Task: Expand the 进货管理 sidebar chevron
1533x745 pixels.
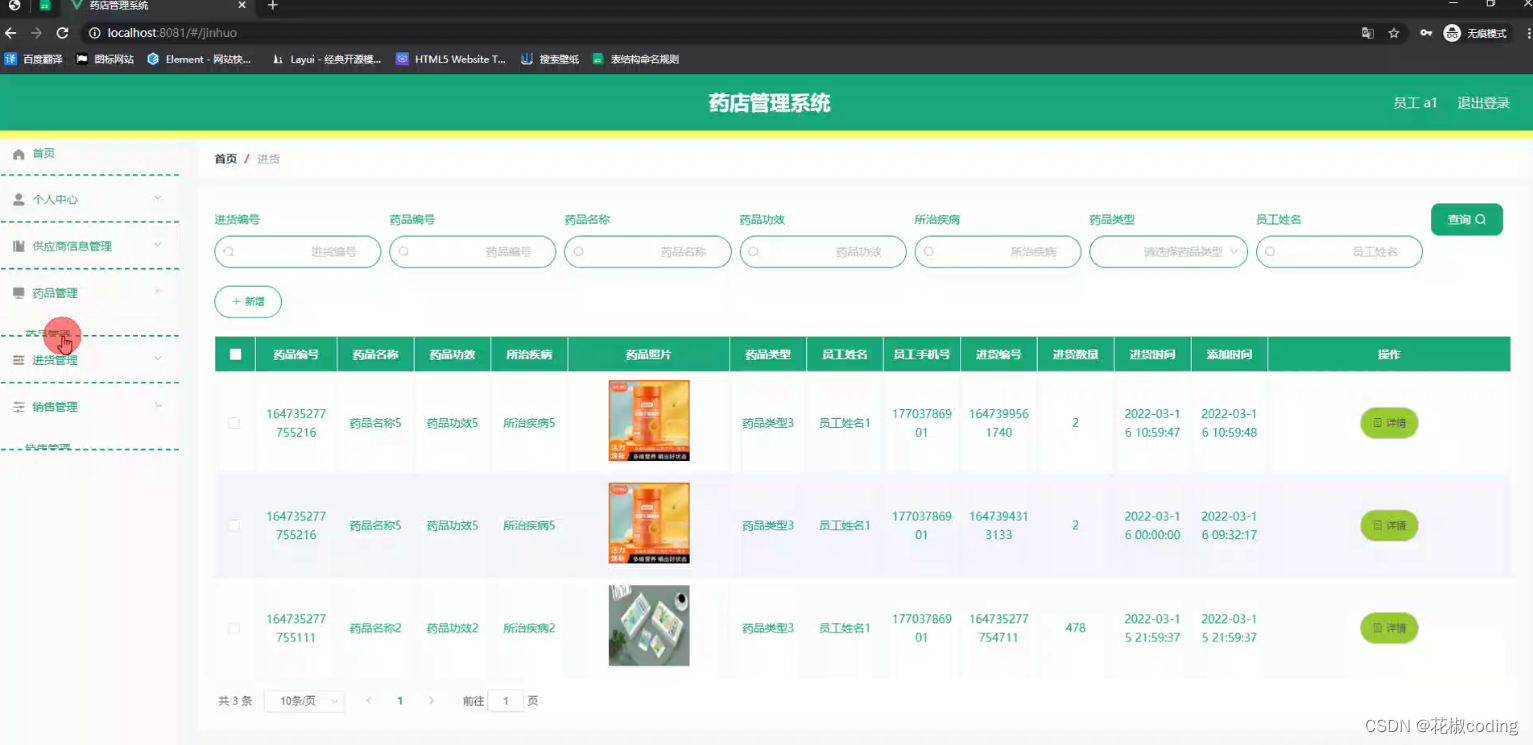Action: [158, 358]
